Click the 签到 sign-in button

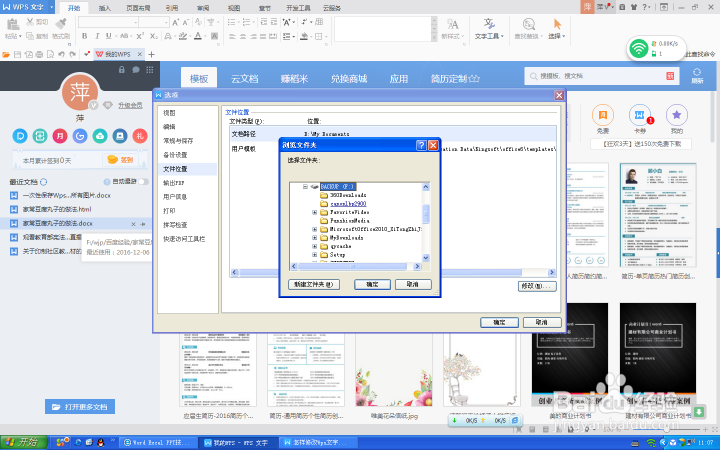(x=120, y=160)
